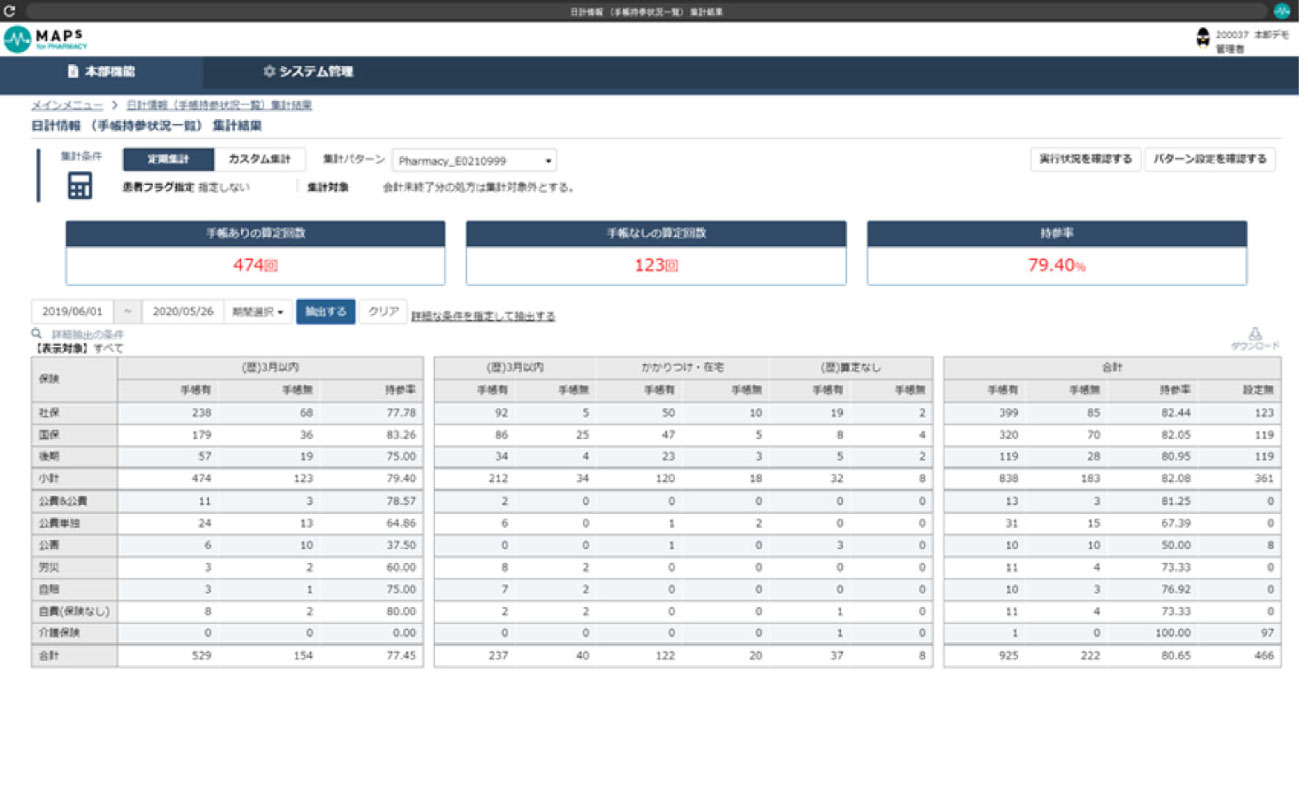The width and height of the screenshot is (1308, 800).
Task: Click the かかりつけ・在宅 column header
Action: (683, 368)
